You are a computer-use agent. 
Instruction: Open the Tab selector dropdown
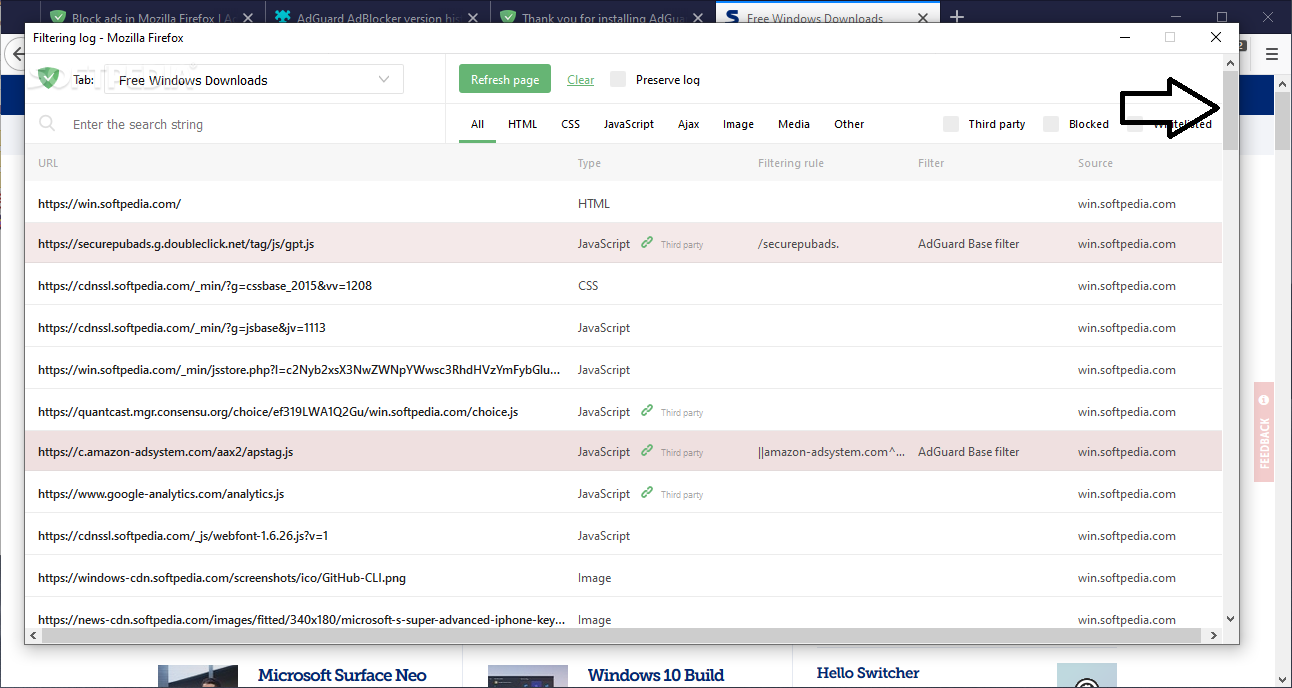tap(253, 80)
